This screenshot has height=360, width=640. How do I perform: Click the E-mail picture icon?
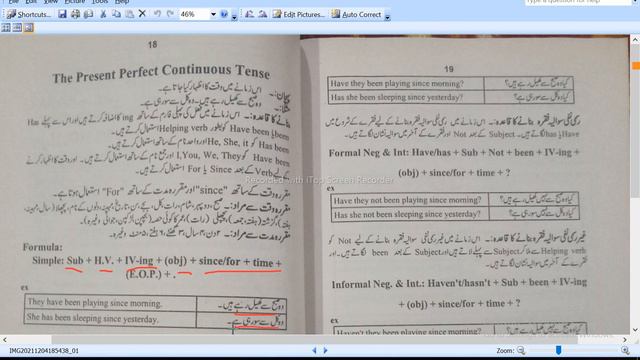pos(89,14)
